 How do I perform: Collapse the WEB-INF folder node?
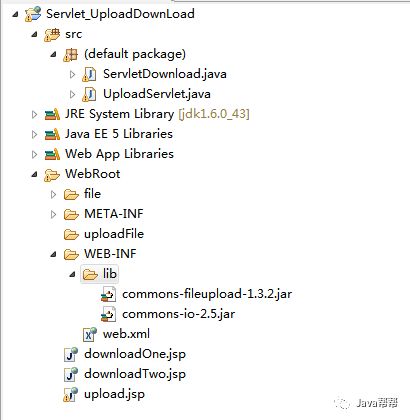pos(53,254)
